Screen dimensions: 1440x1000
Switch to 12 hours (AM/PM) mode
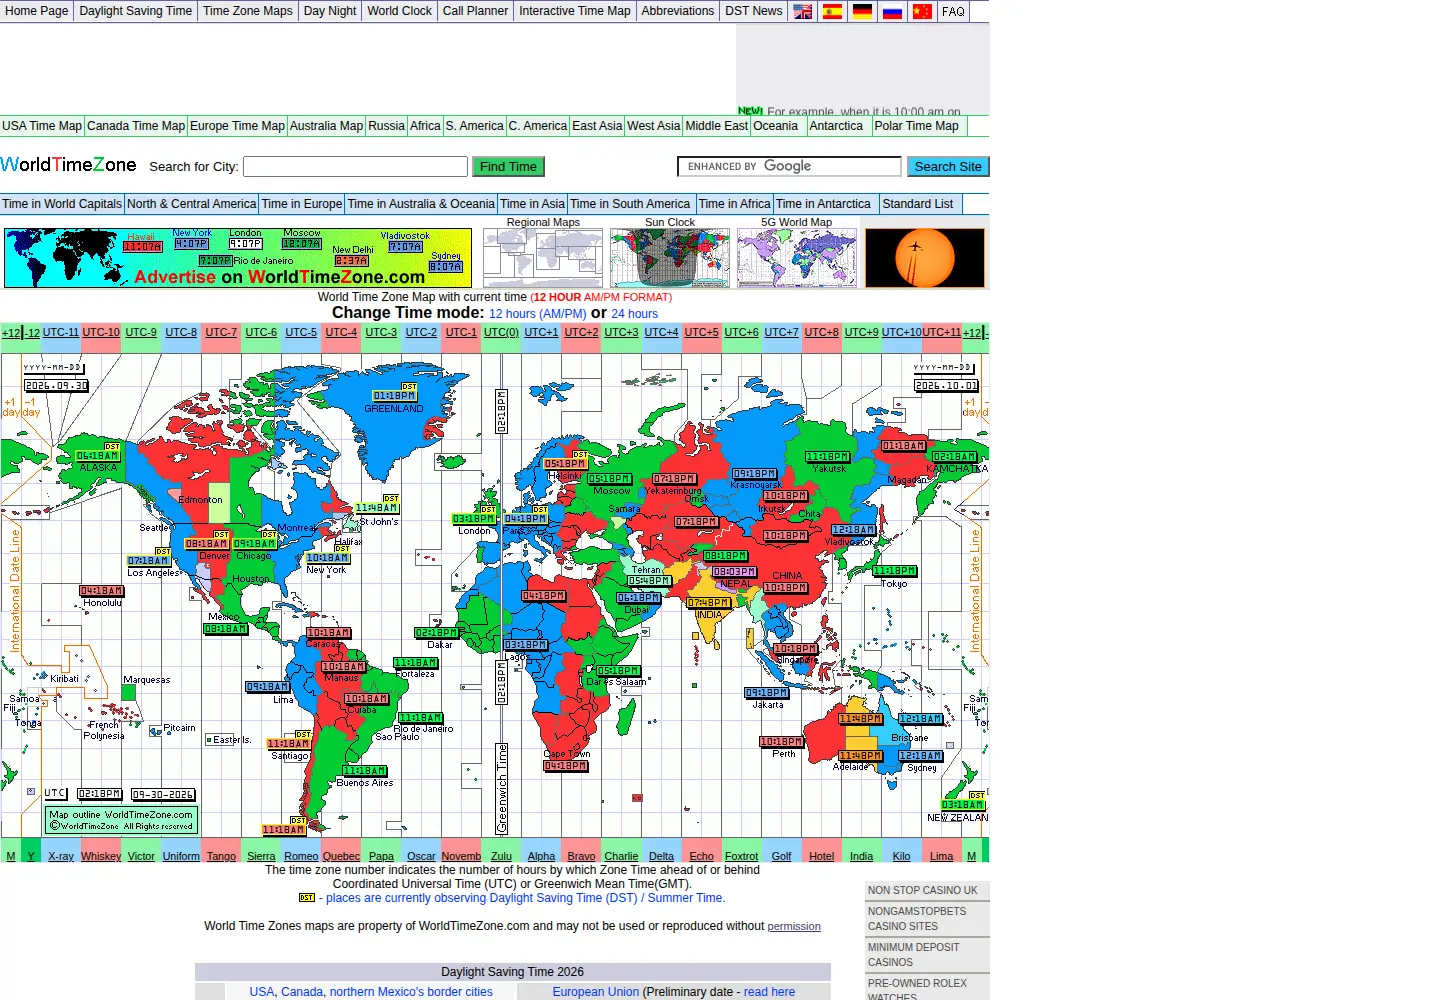(538, 314)
